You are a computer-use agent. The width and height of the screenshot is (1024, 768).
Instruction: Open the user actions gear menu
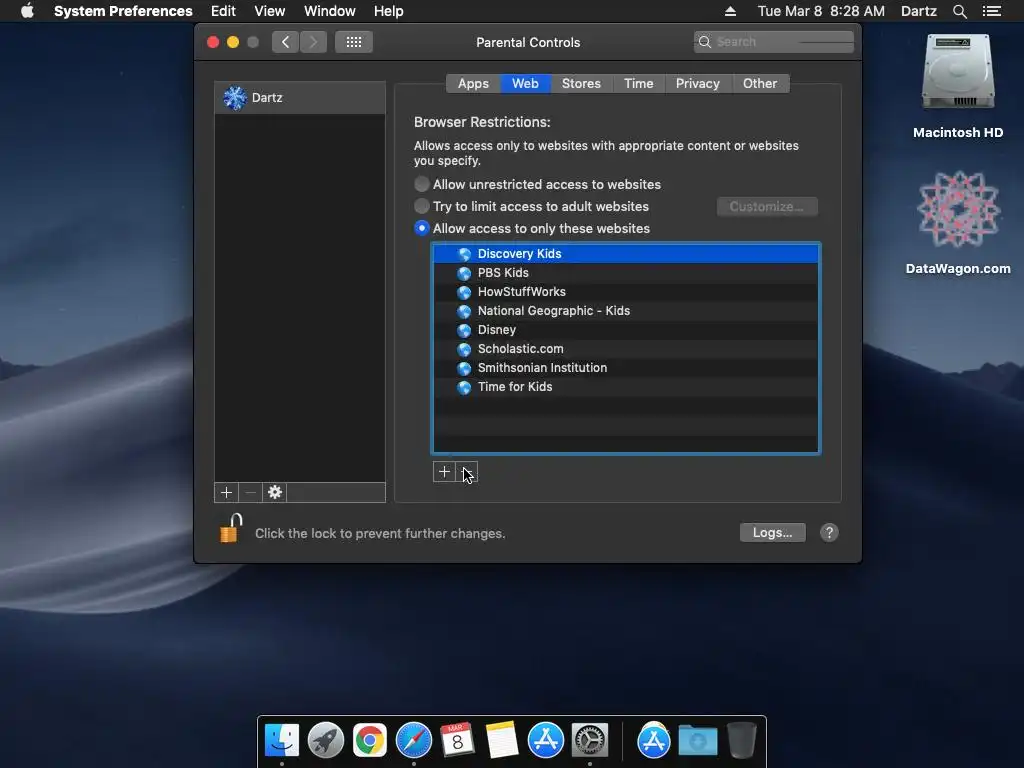[275, 492]
